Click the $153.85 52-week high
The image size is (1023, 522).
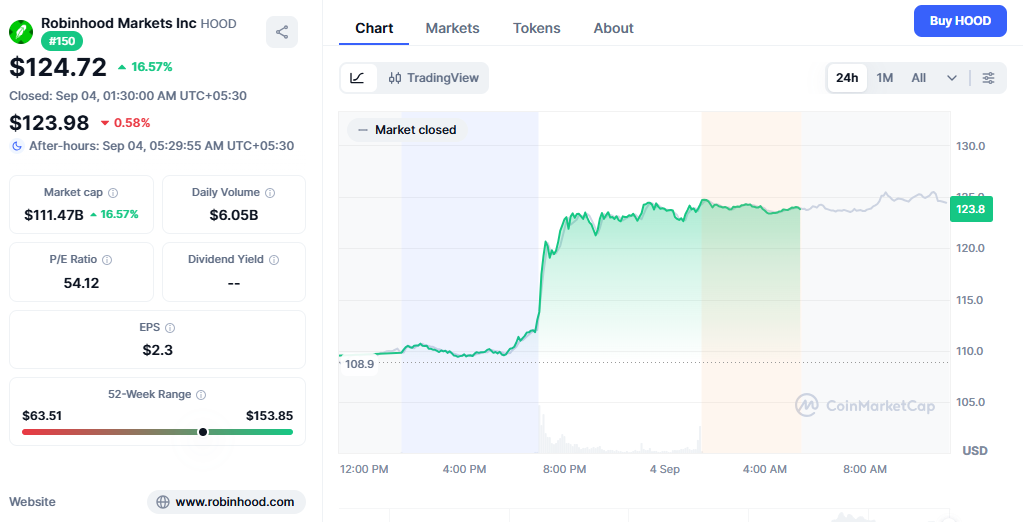269,416
